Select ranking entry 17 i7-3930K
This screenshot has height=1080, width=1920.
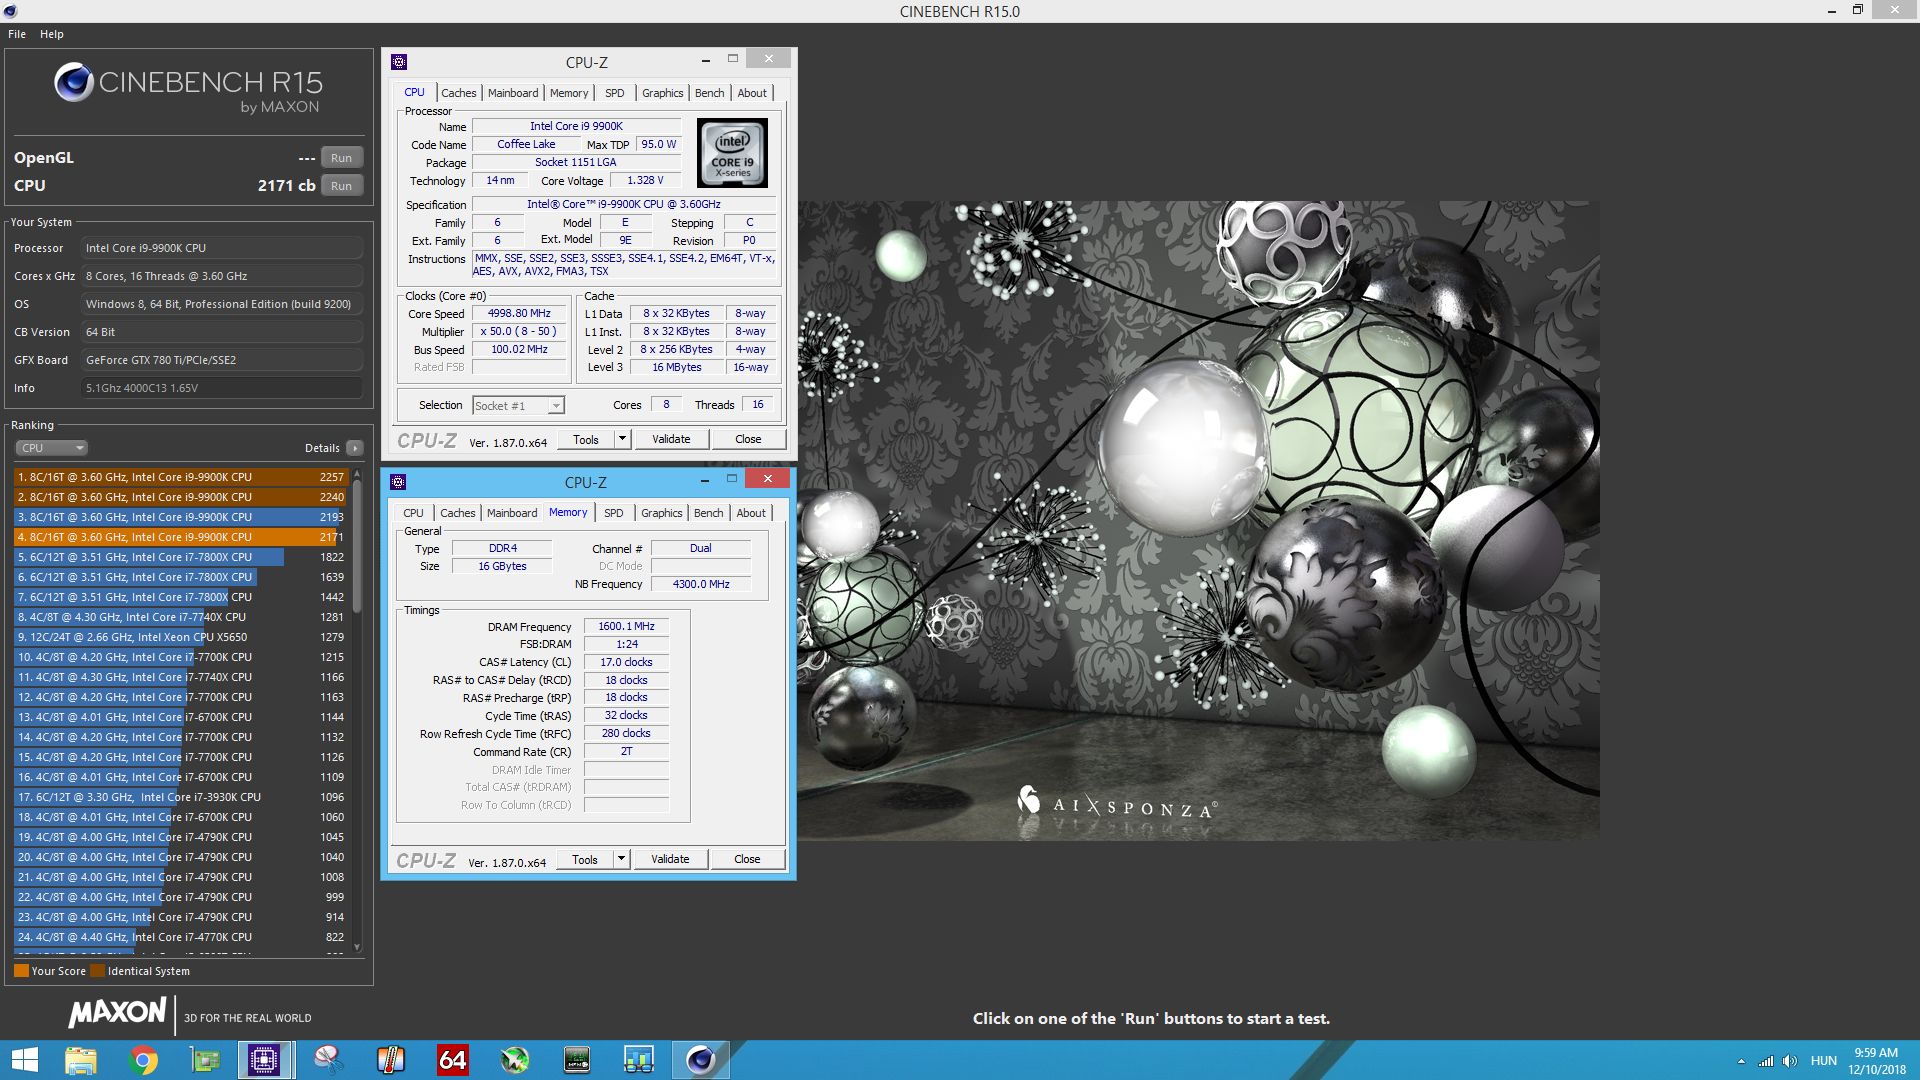pos(180,797)
